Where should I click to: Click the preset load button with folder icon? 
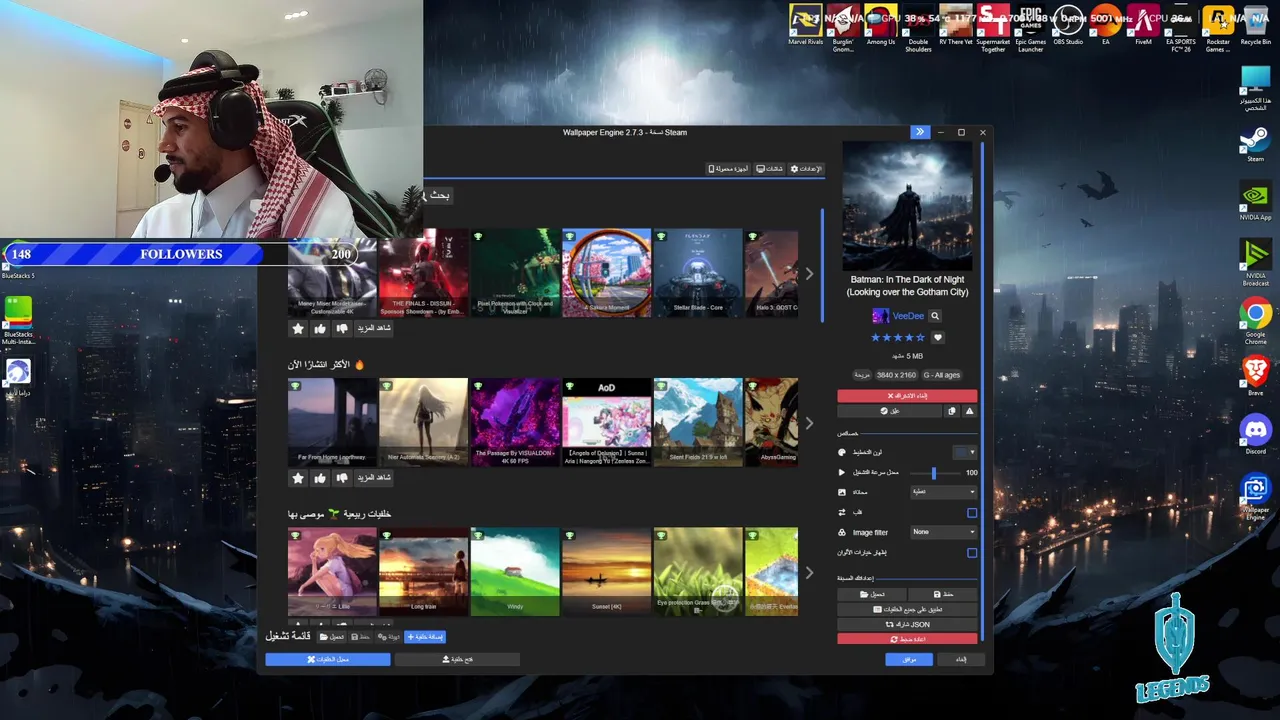click(872, 594)
